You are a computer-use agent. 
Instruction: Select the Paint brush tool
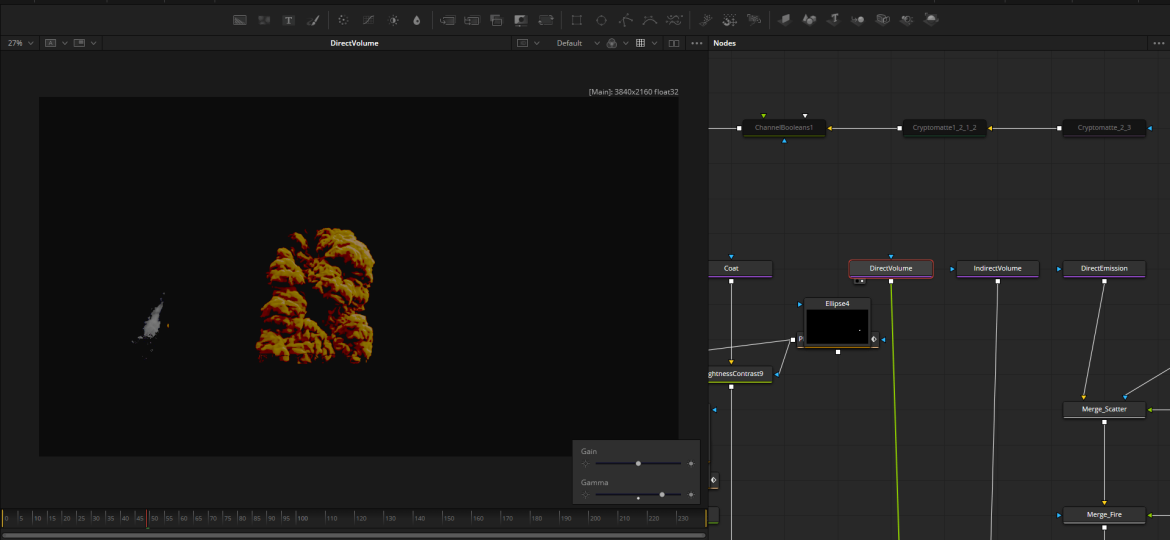tap(312, 20)
